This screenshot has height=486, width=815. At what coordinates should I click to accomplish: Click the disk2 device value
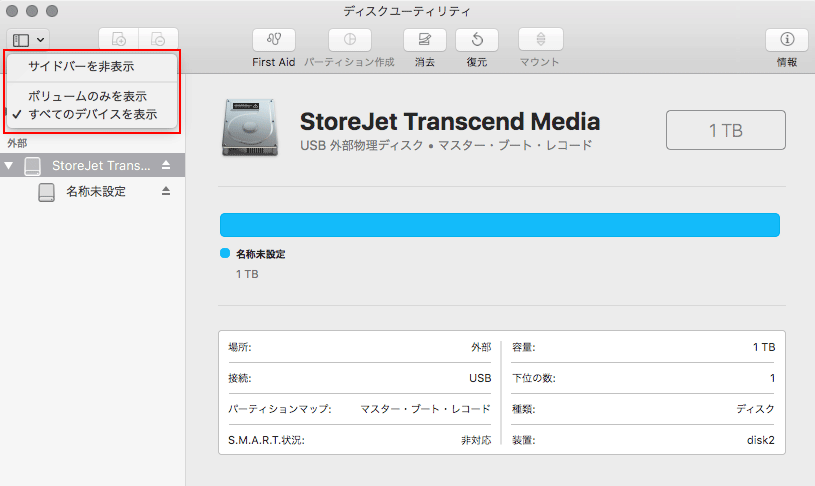pyautogui.click(x=760, y=440)
